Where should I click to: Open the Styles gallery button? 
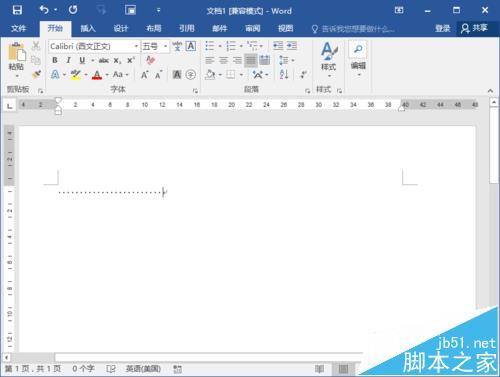click(x=329, y=60)
